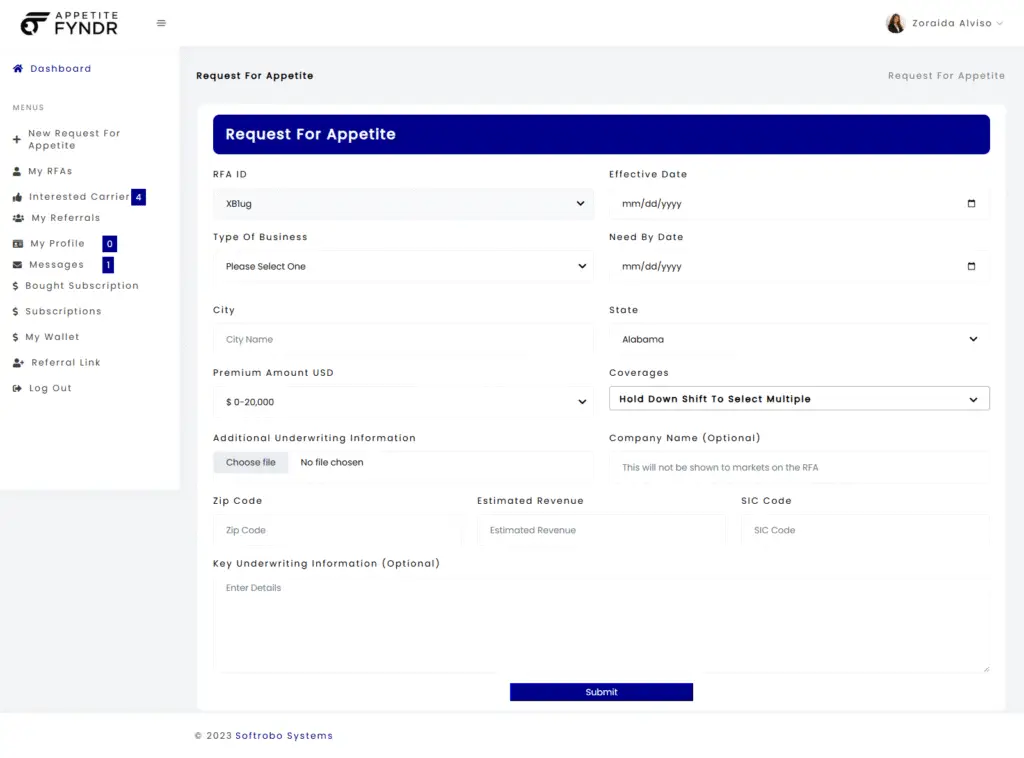Click the Effective Date input field
1024x758 pixels.
click(799, 204)
